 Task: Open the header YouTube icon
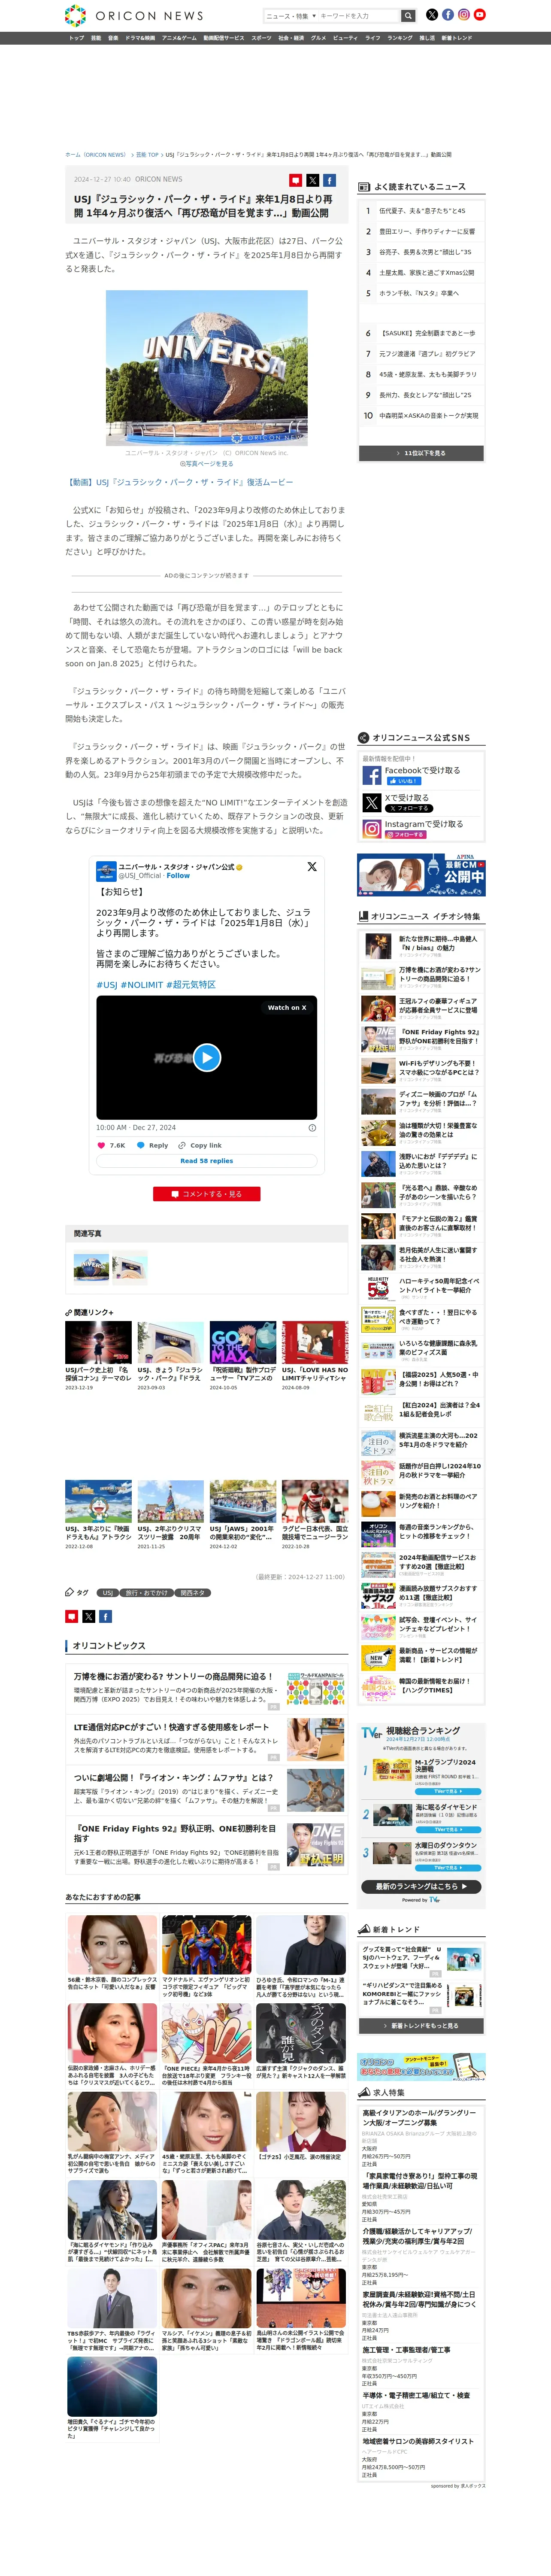point(480,15)
